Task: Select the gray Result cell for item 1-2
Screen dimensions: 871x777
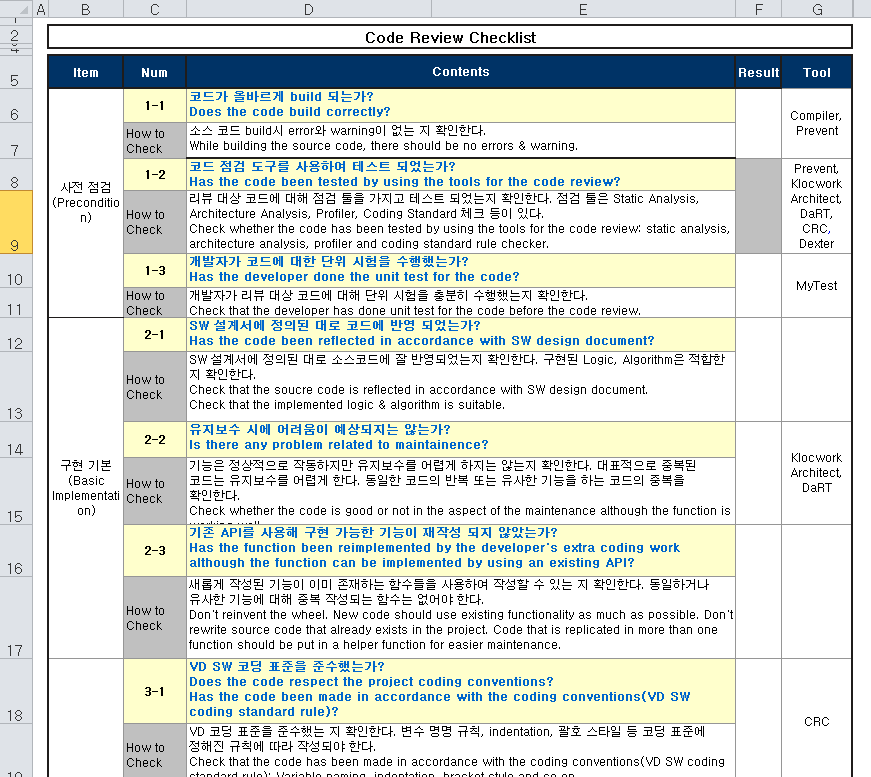Action: [x=758, y=205]
